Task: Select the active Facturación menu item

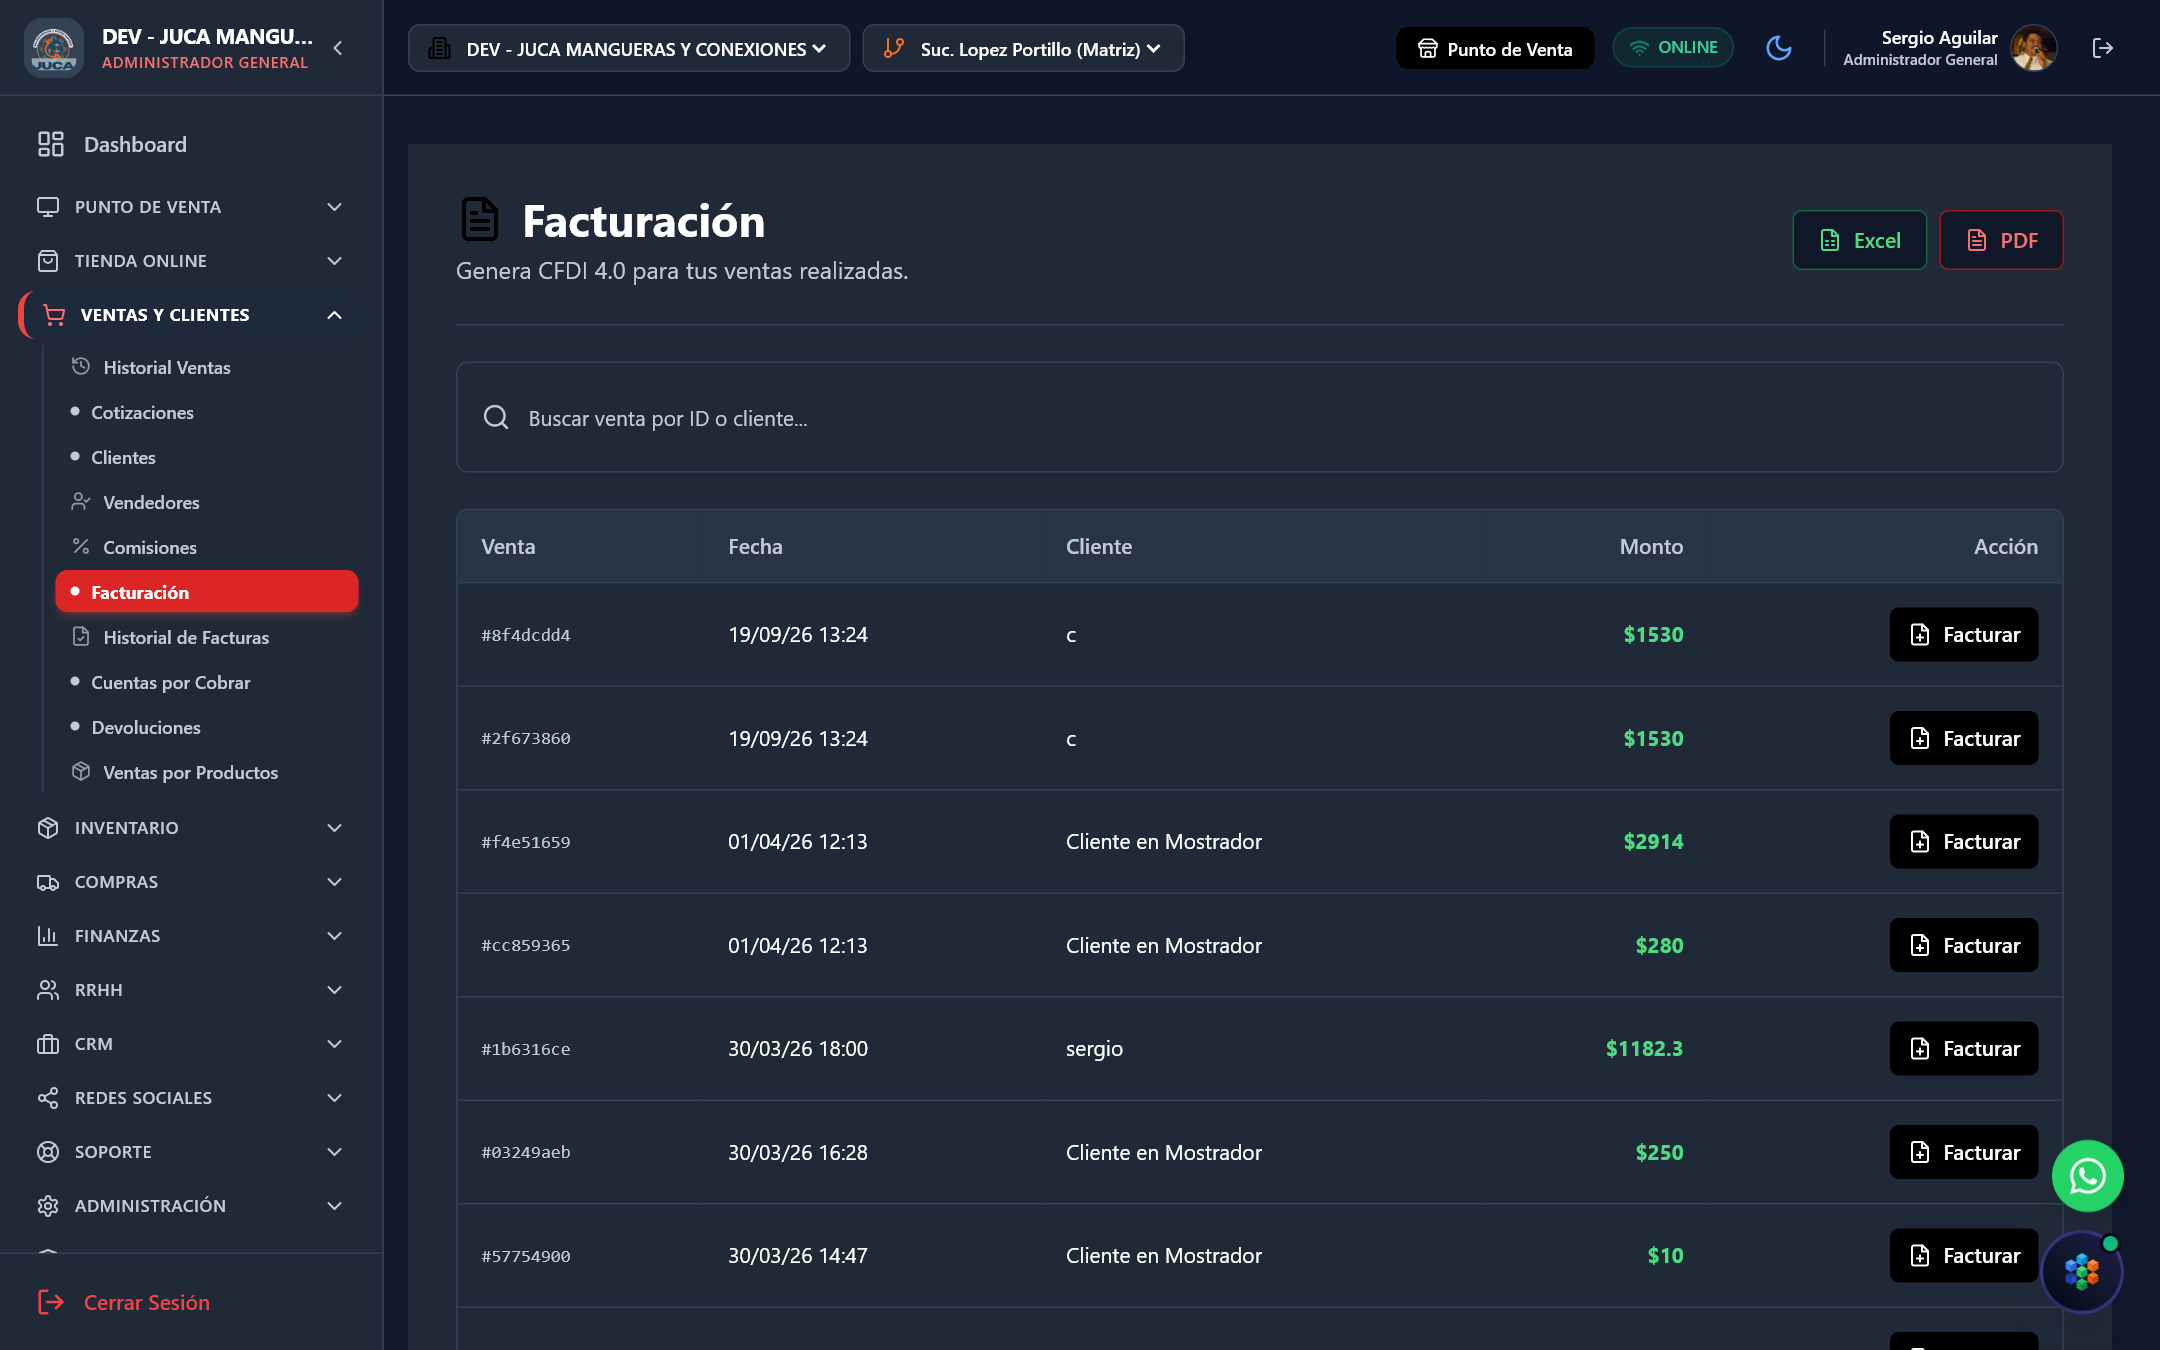Action: pyautogui.click(x=206, y=592)
